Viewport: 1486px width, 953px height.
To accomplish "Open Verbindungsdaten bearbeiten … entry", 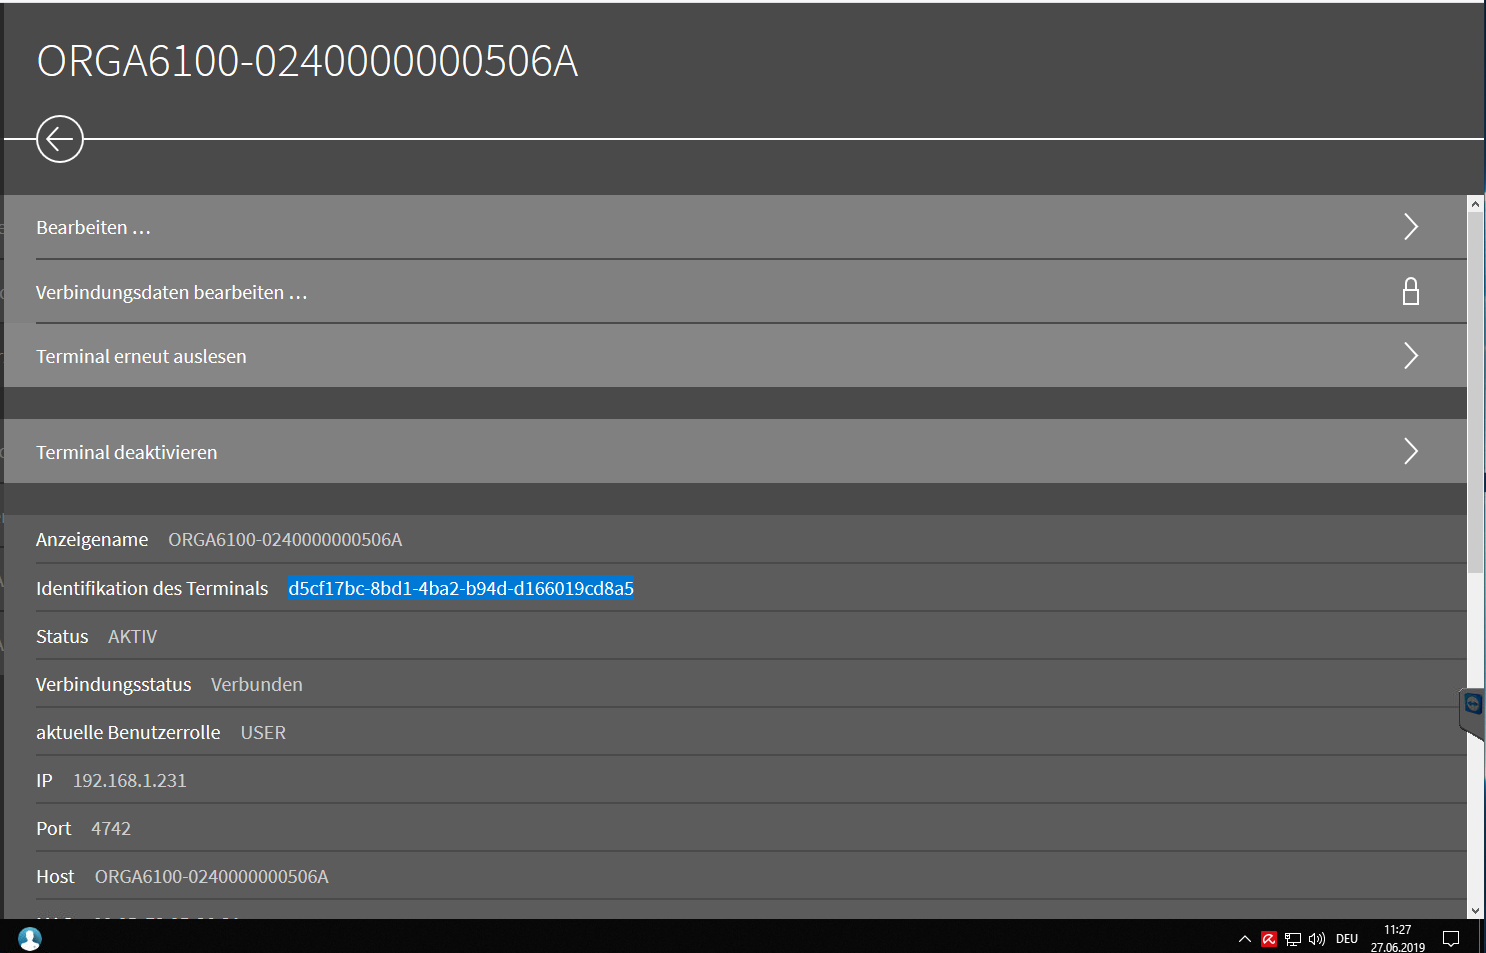I will (x=735, y=292).
